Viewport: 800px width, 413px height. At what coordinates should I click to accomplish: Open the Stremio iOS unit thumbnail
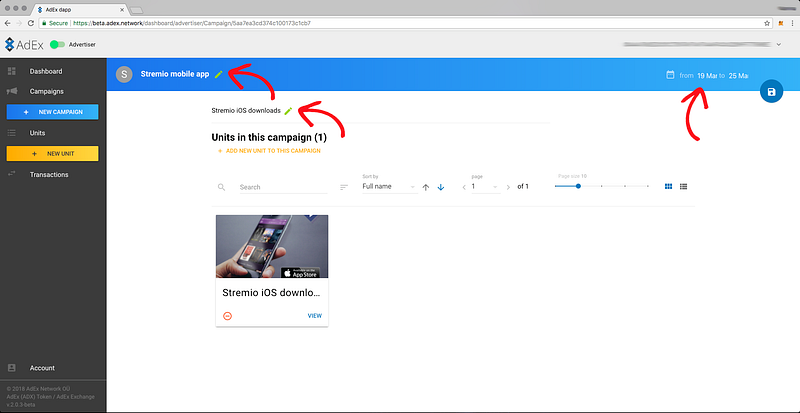[272, 246]
